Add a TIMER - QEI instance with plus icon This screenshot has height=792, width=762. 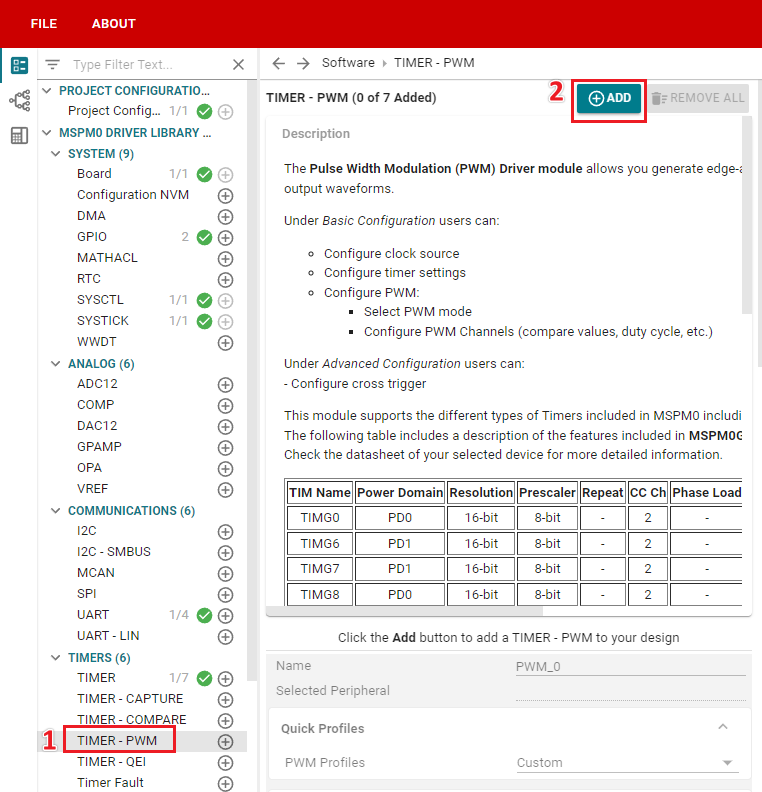[x=225, y=763]
